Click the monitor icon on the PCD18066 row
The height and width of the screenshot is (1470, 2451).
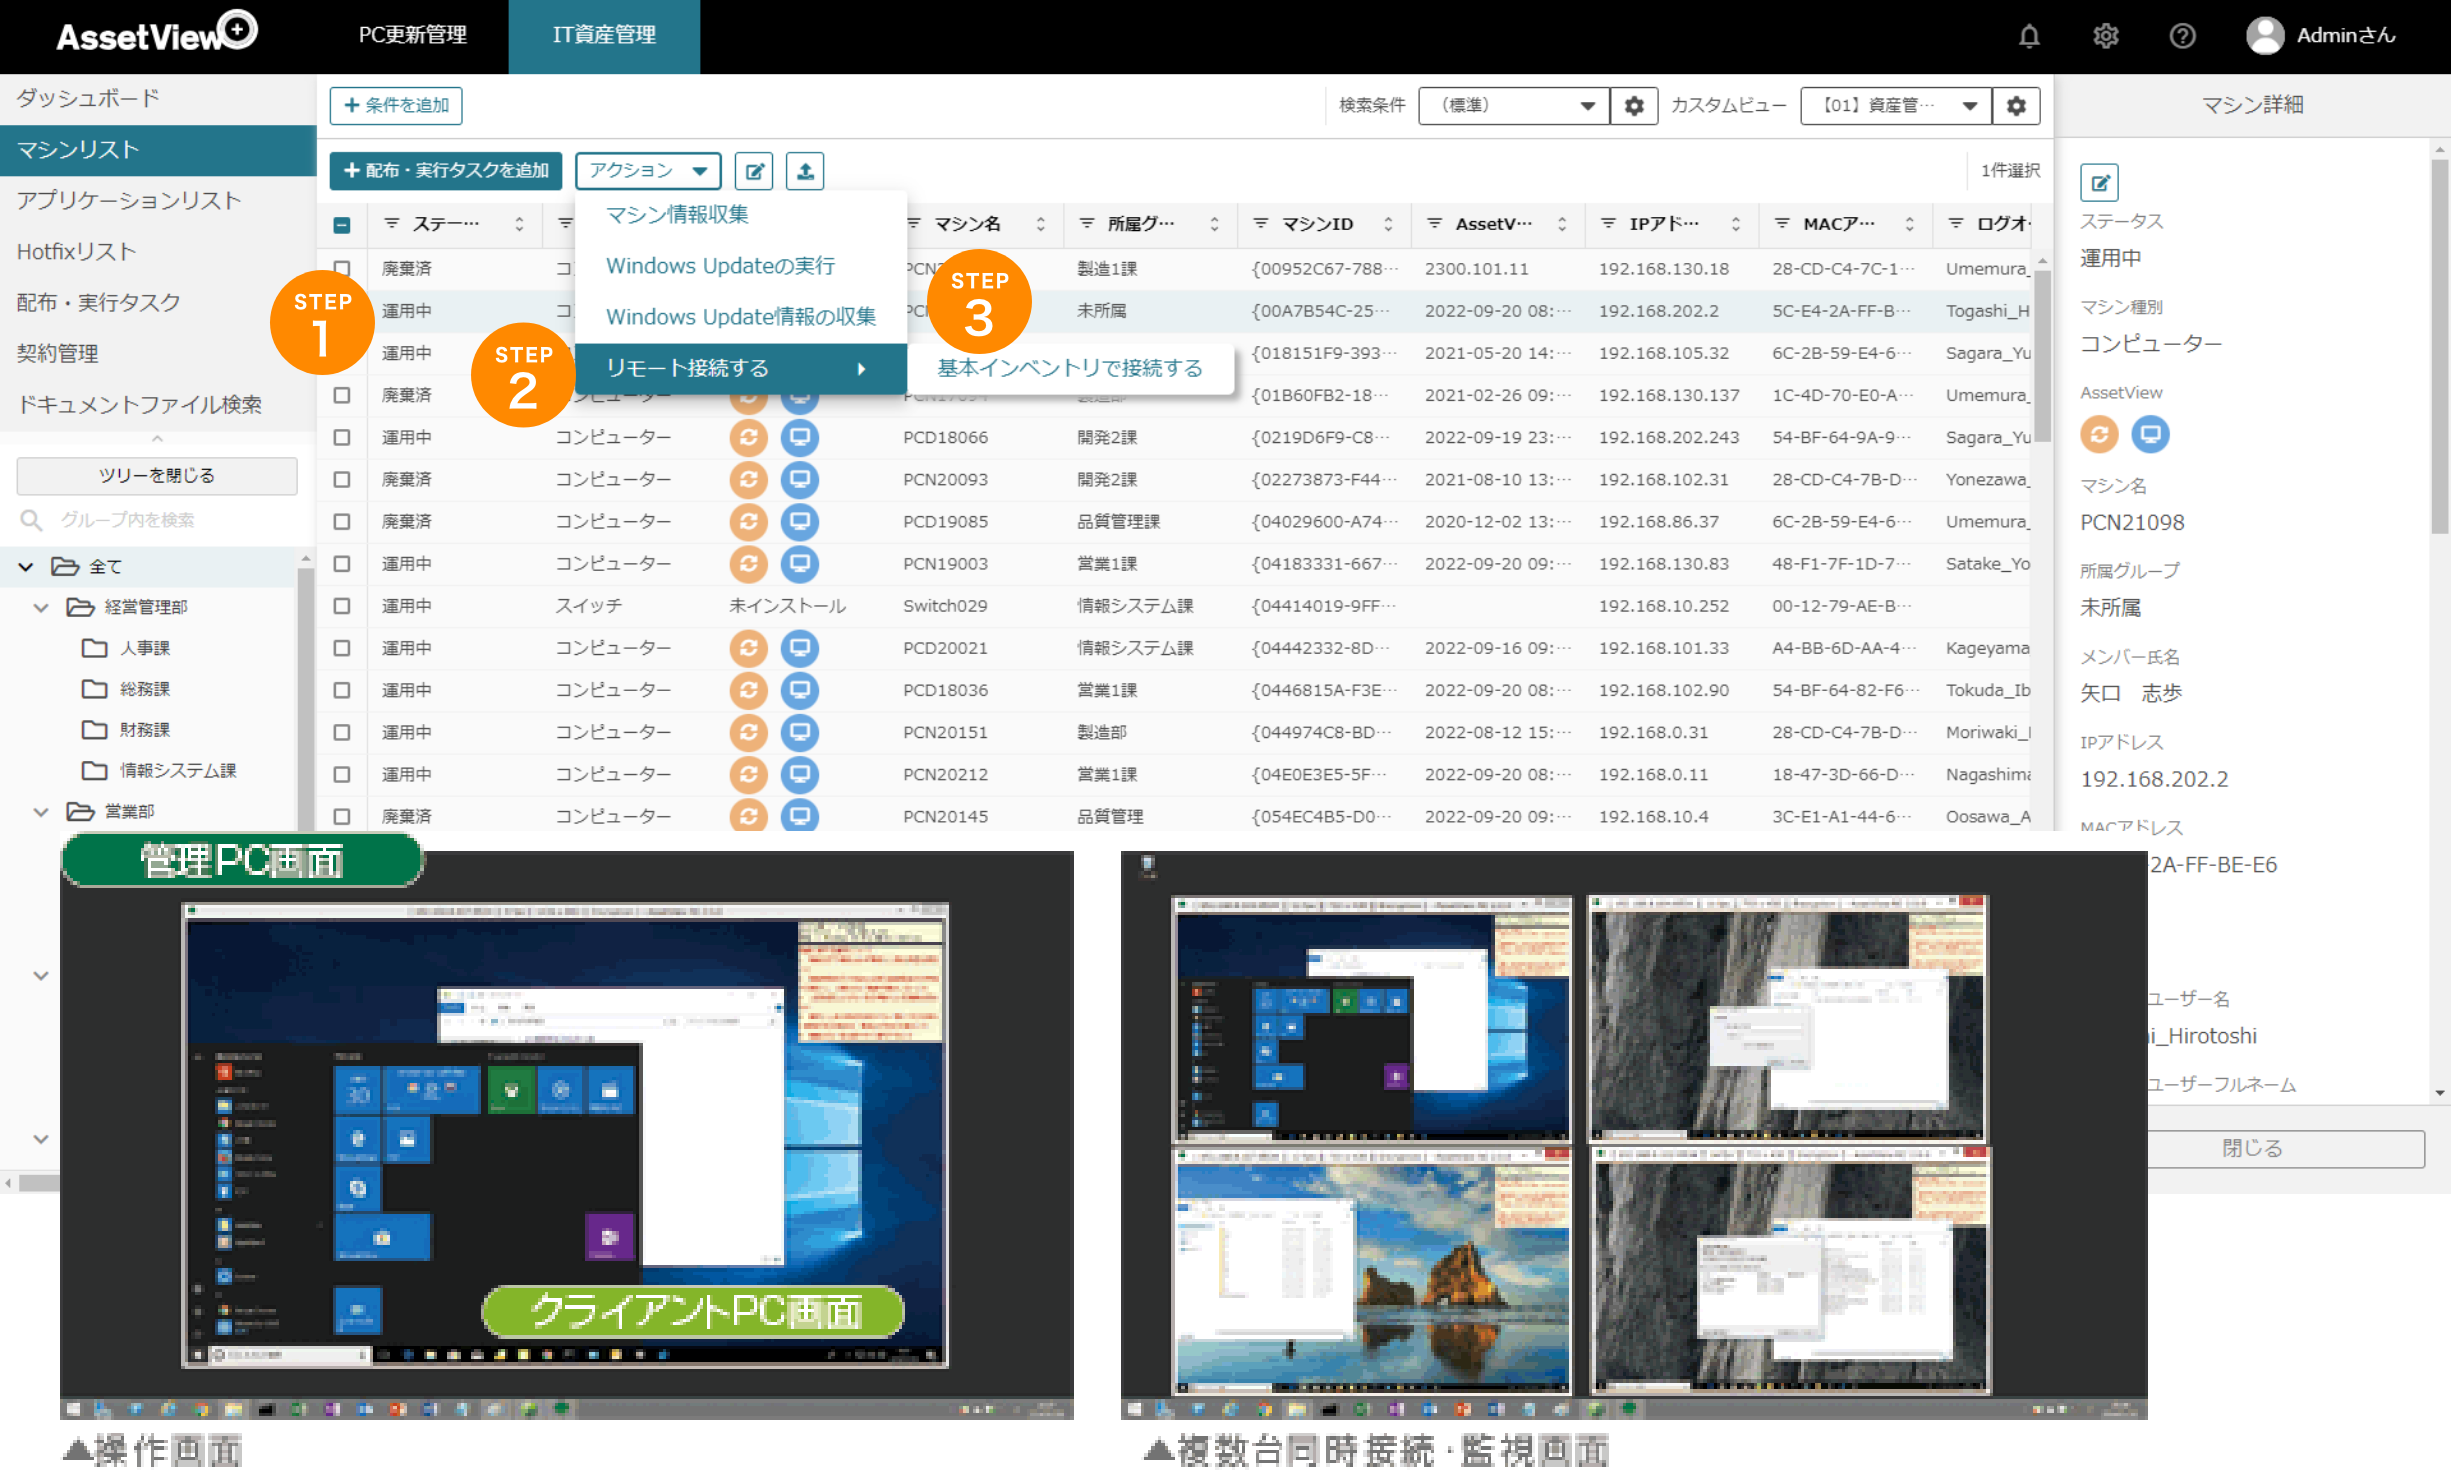pyautogui.click(x=800, y=437)
